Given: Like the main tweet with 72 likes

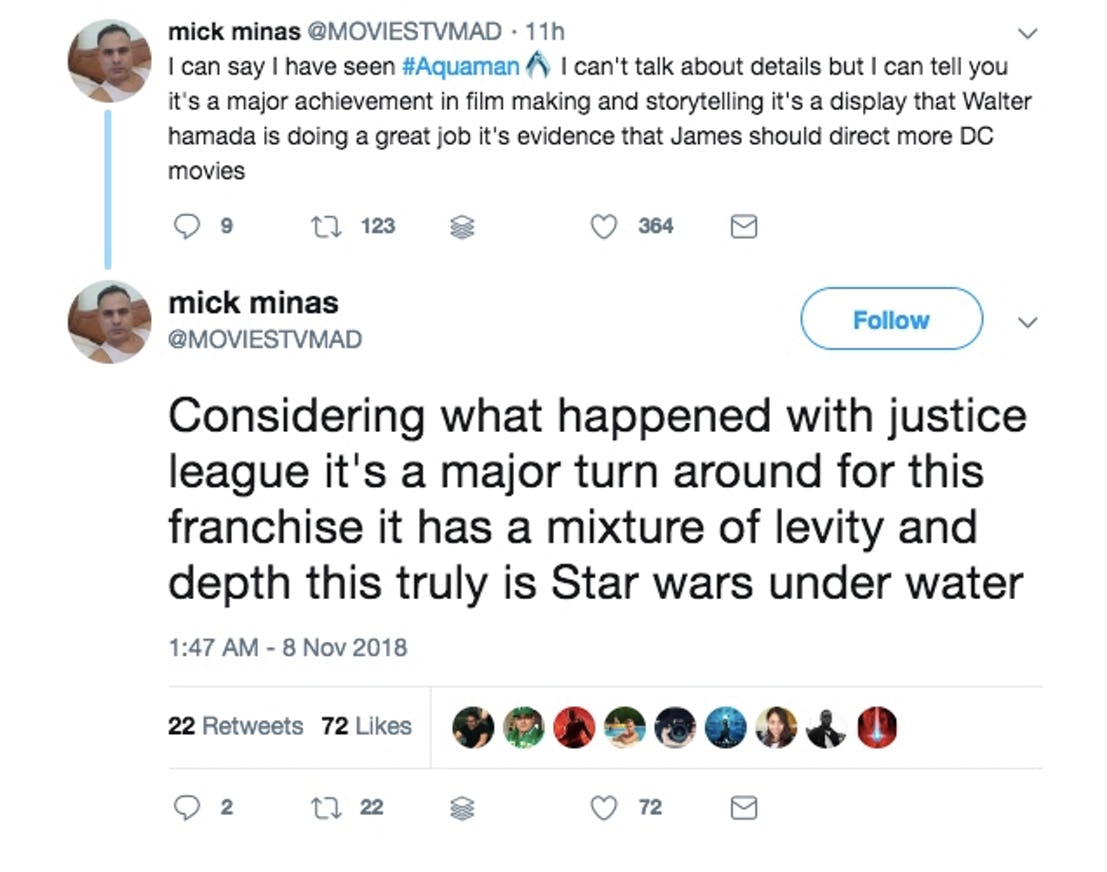Looking at the screenshot, I should click(603, 807).
